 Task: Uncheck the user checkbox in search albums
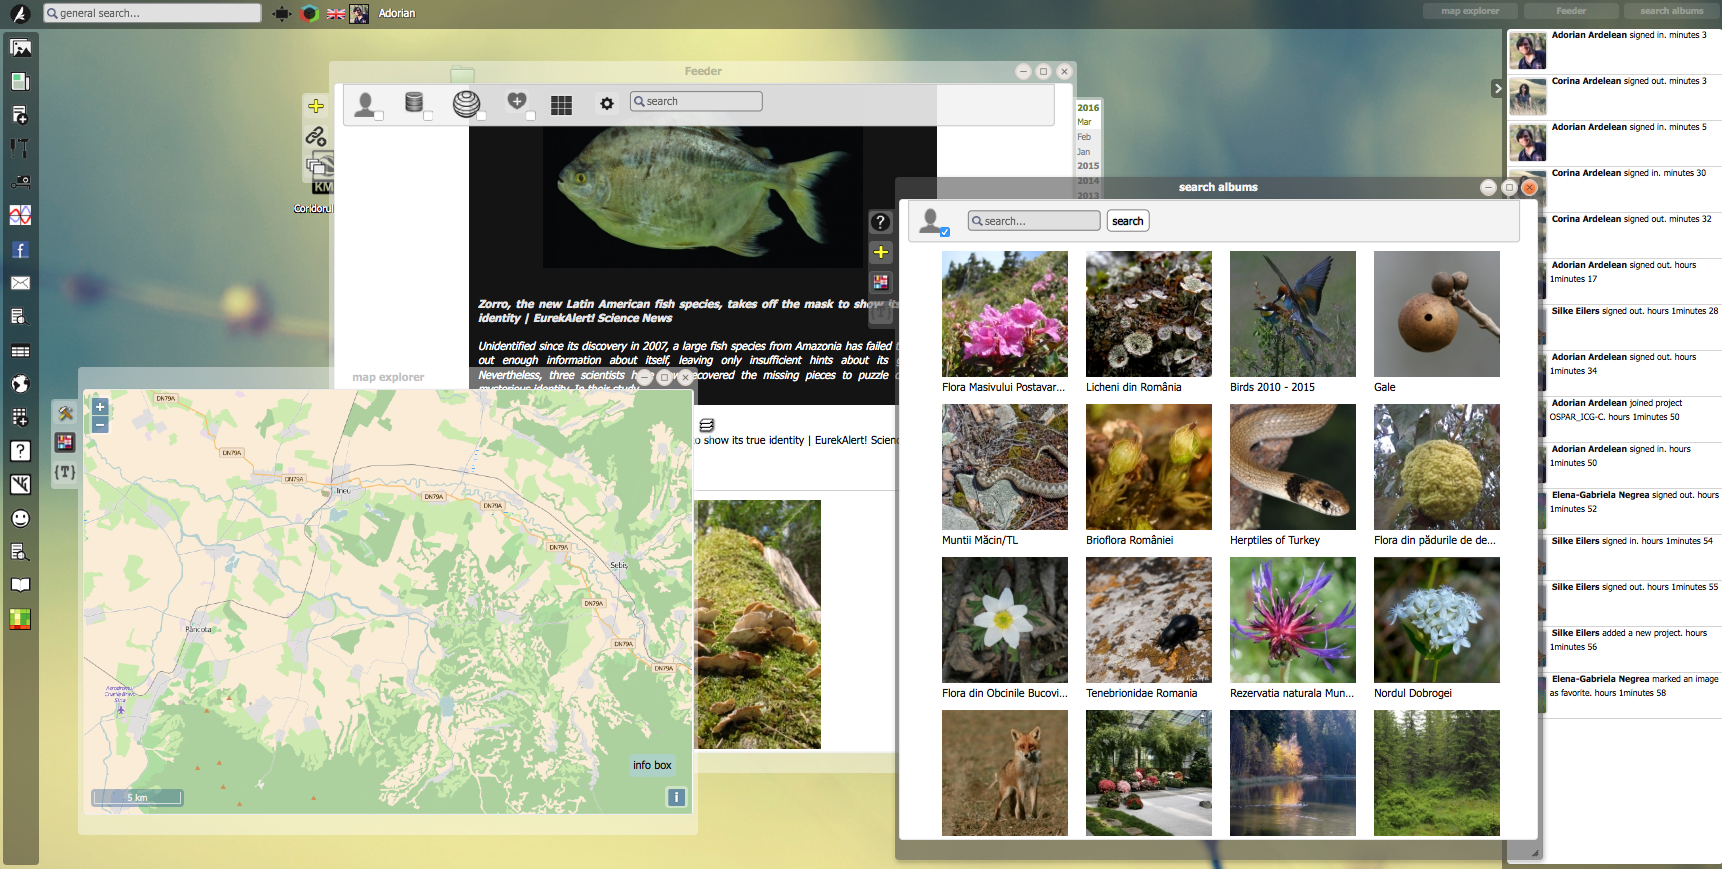(x=944, y=232)
